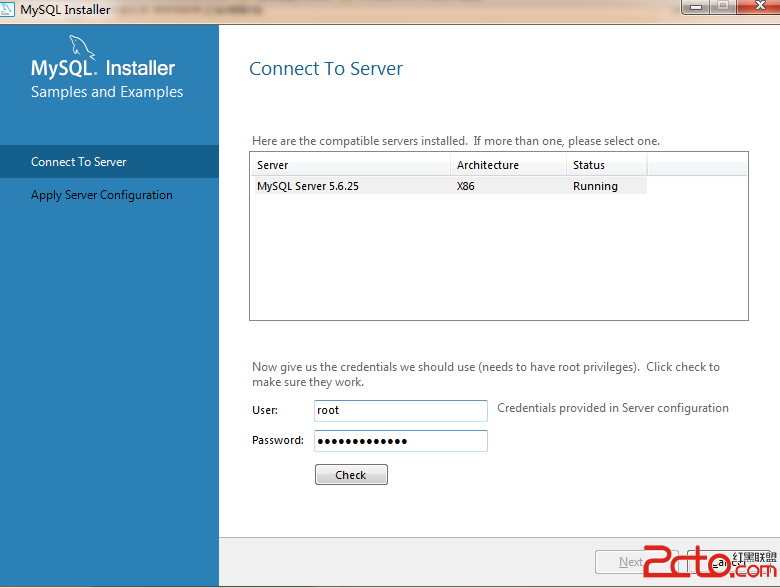This screenshot has width=780, height=588.
Task: Click the Check credentials button
Action: coord(351,475)
